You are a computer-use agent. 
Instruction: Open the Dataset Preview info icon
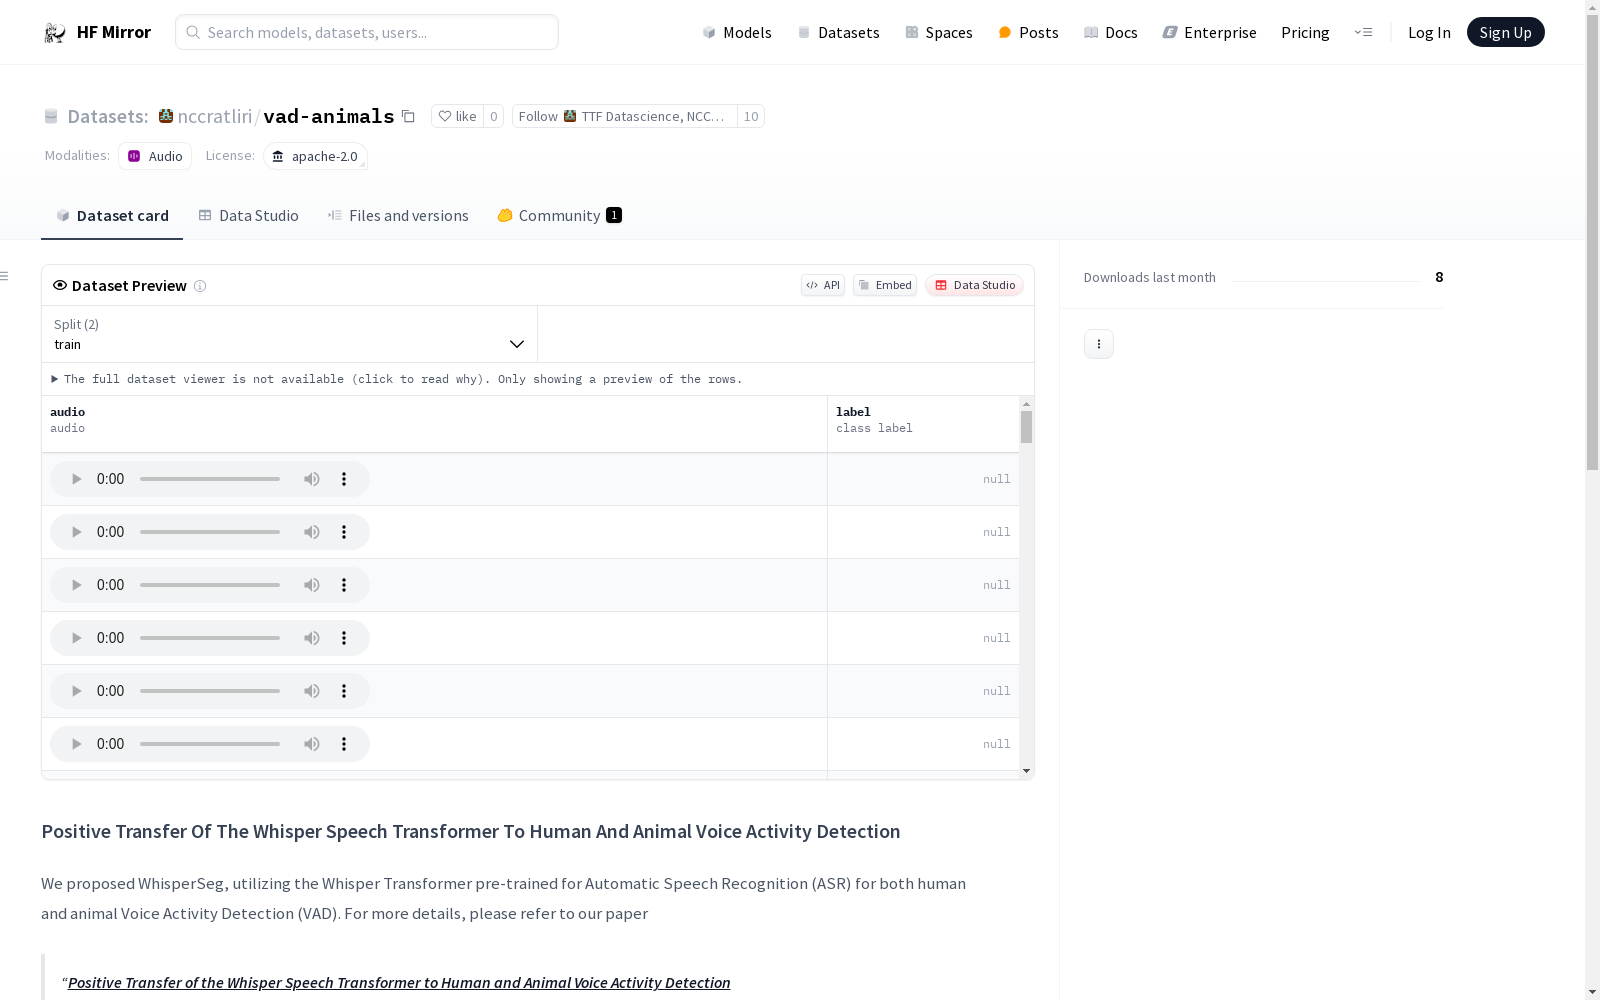point(200,286)
